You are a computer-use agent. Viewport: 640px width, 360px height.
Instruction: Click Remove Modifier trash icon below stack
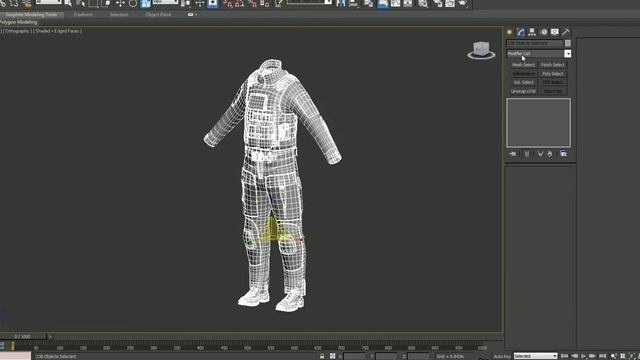point(550,154)
